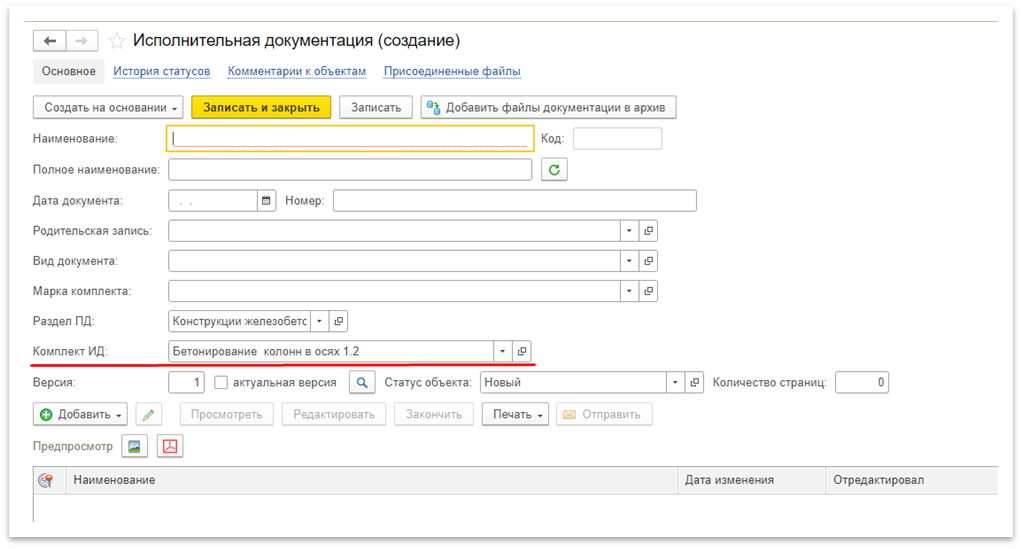
Task: Open 'Статус объекта' dropdown
Action: pyautogui.click(x=675, y=383)
